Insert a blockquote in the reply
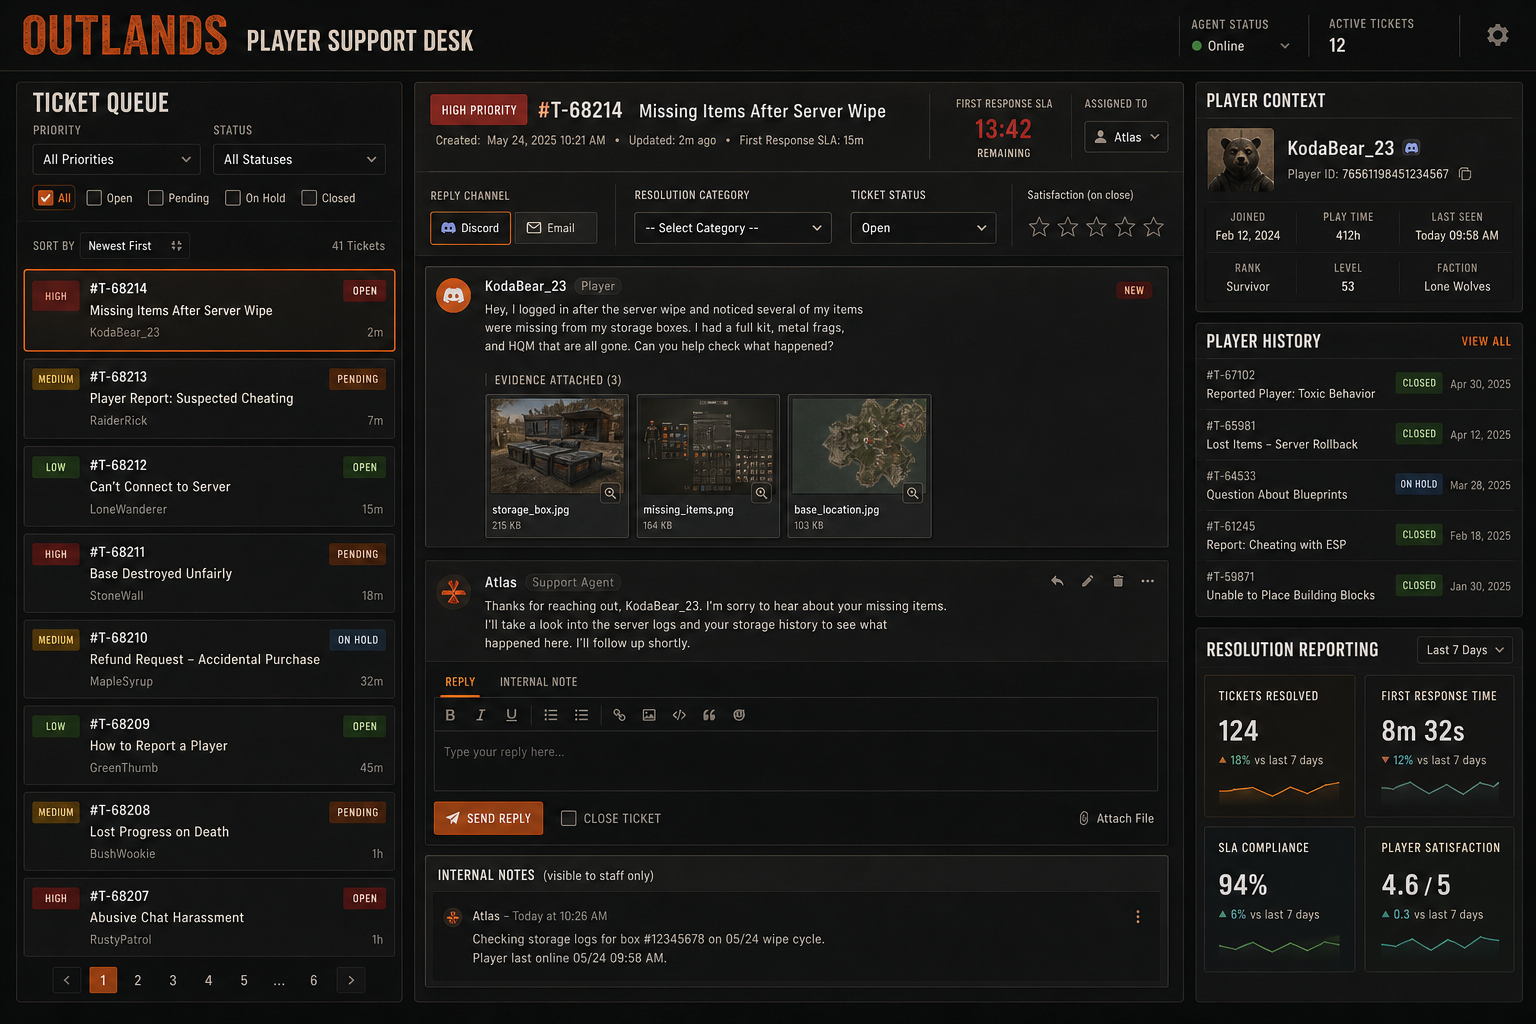 pos(709,715)
